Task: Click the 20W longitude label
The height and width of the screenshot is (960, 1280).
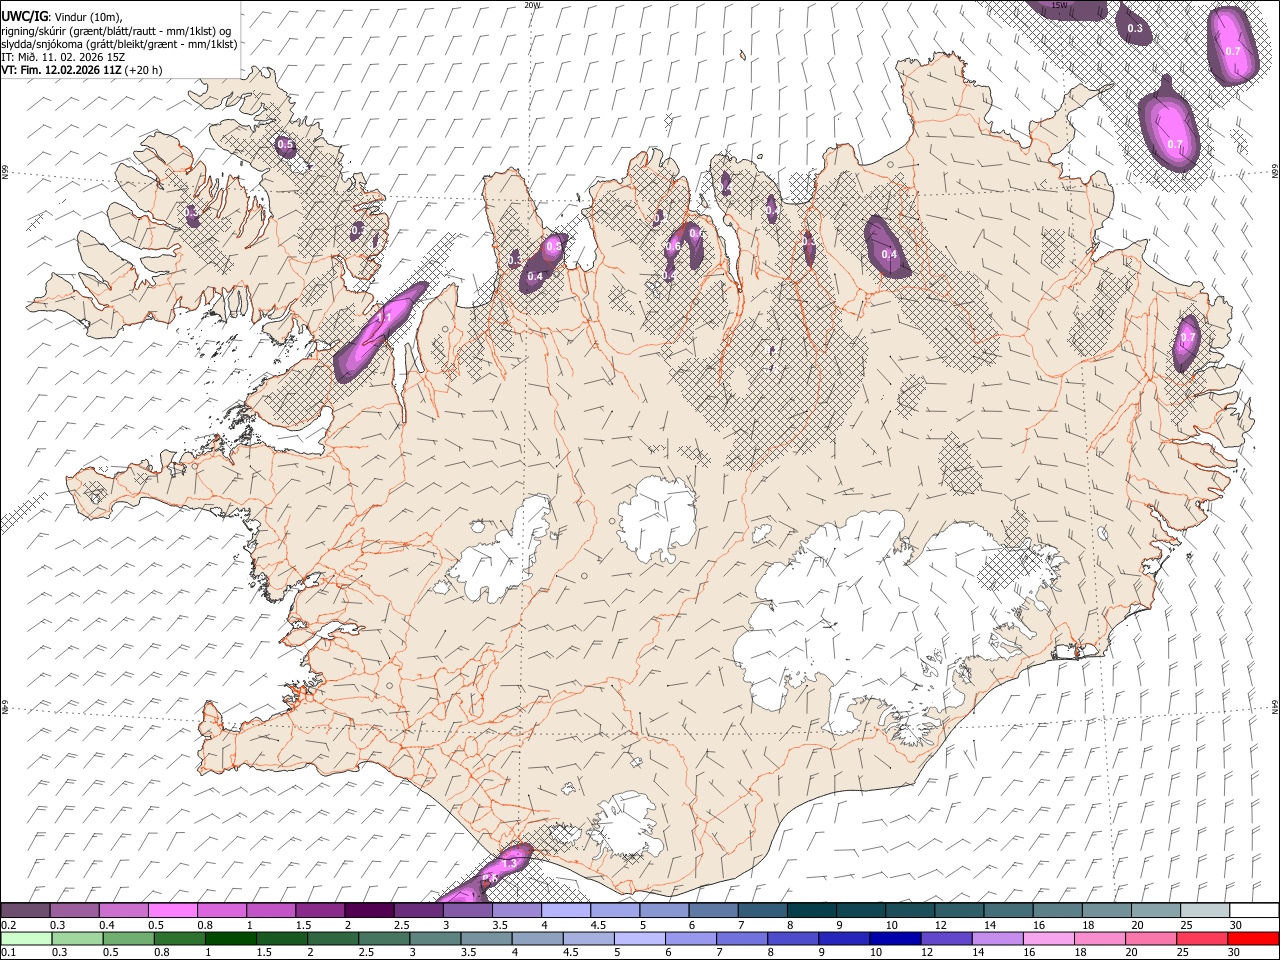Action: coord(531,5)
